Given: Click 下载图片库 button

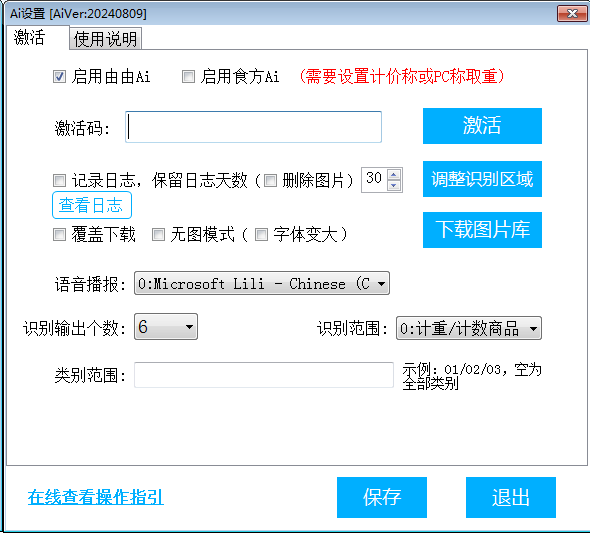Looking at the screenshot, I should point(482,230).
